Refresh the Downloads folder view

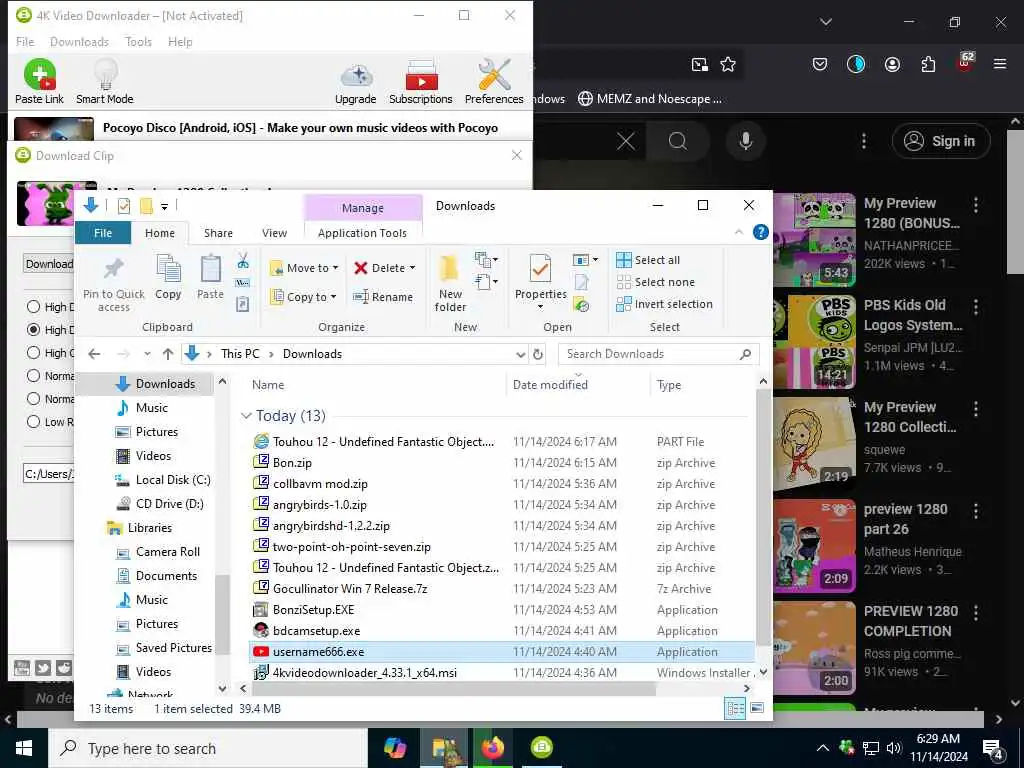coord(538,354)
